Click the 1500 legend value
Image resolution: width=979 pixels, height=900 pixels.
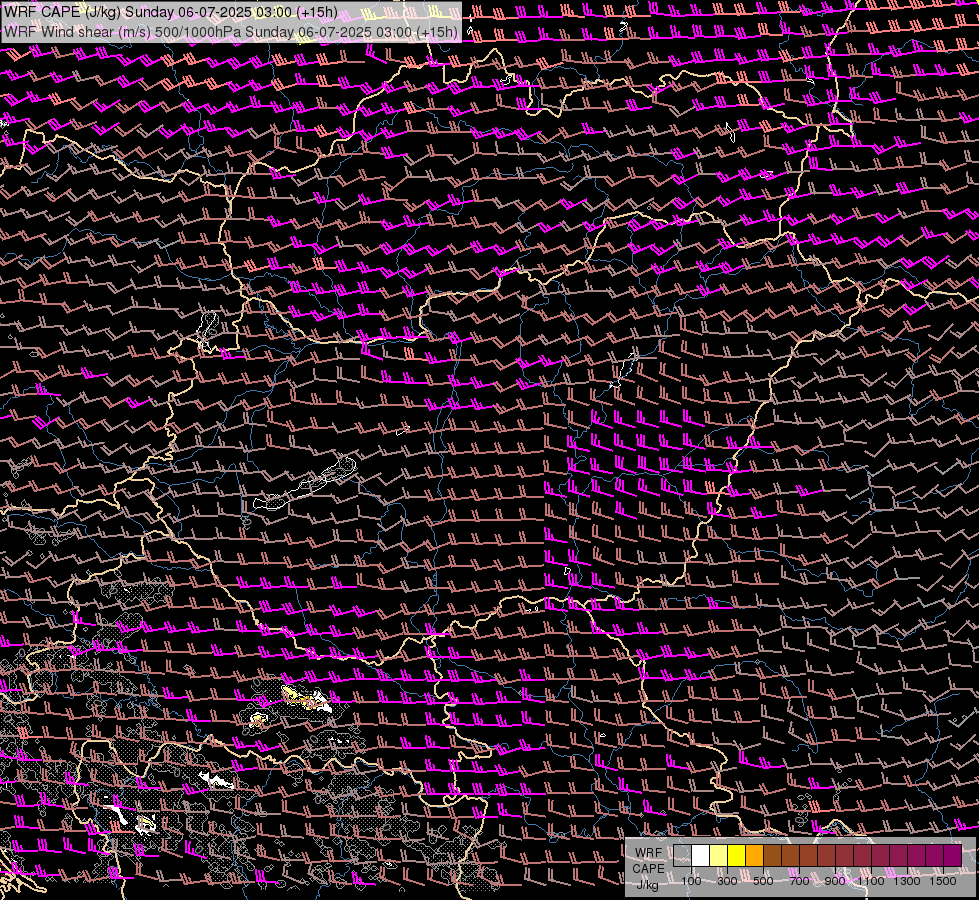pyautogui.click(x=943, y=881)
